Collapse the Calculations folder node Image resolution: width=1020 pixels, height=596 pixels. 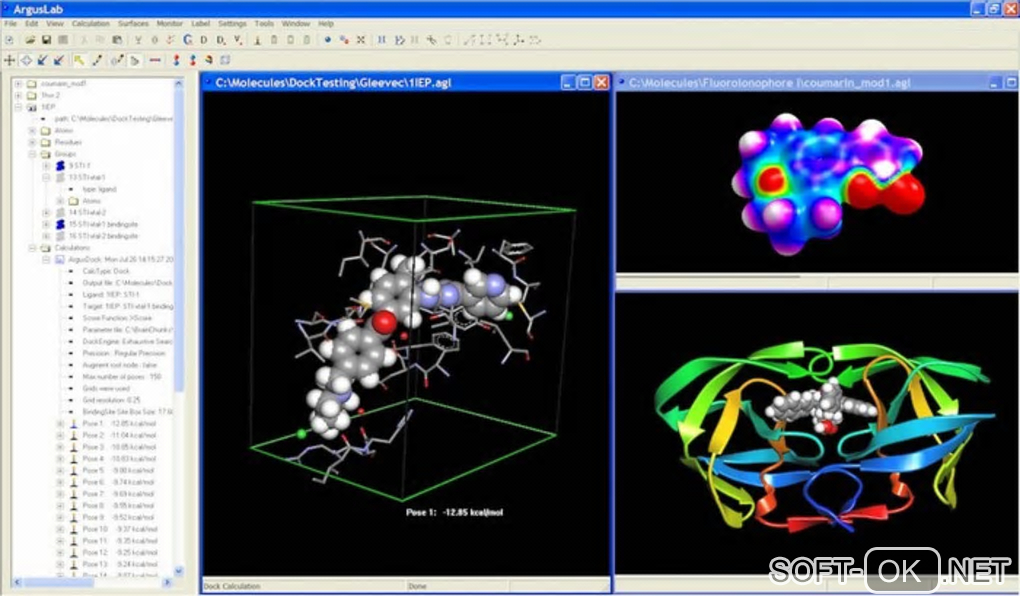point(32,248)
